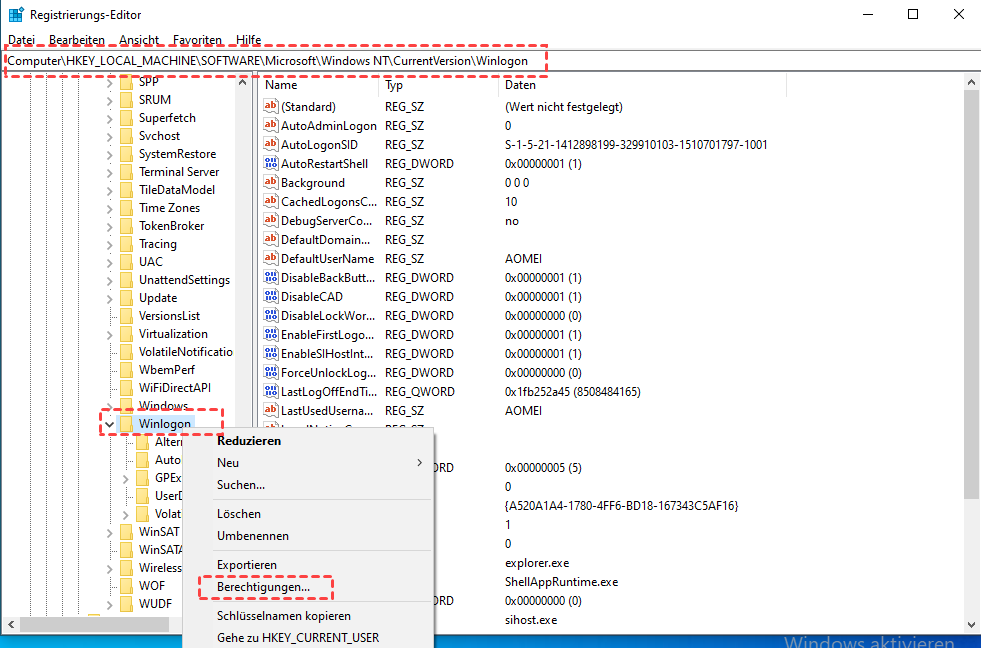
Task: Click the Registry Editor app icon in title bar
Action: tap(16, 15)
